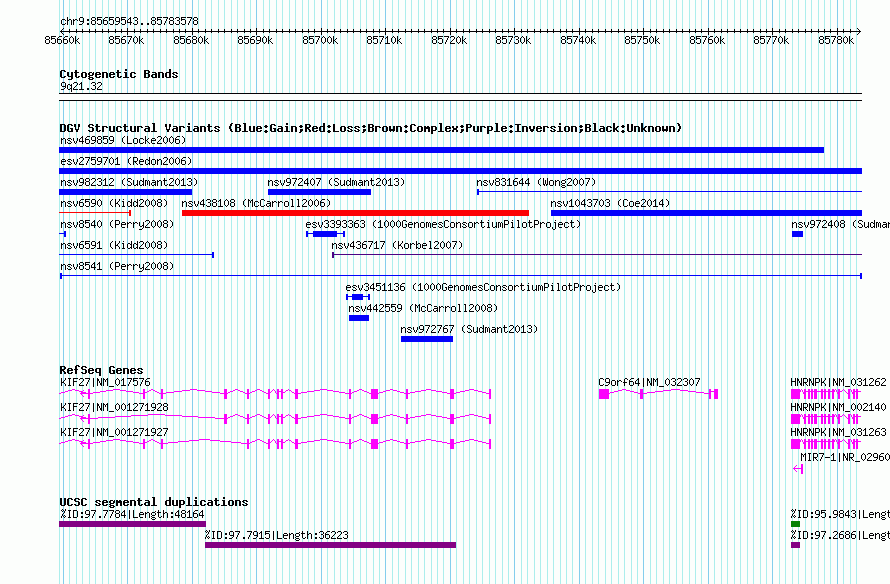Screen dimensions: 890x584
Task: Click the MIR7-1 gene label
Action: [x=845, y=457]
